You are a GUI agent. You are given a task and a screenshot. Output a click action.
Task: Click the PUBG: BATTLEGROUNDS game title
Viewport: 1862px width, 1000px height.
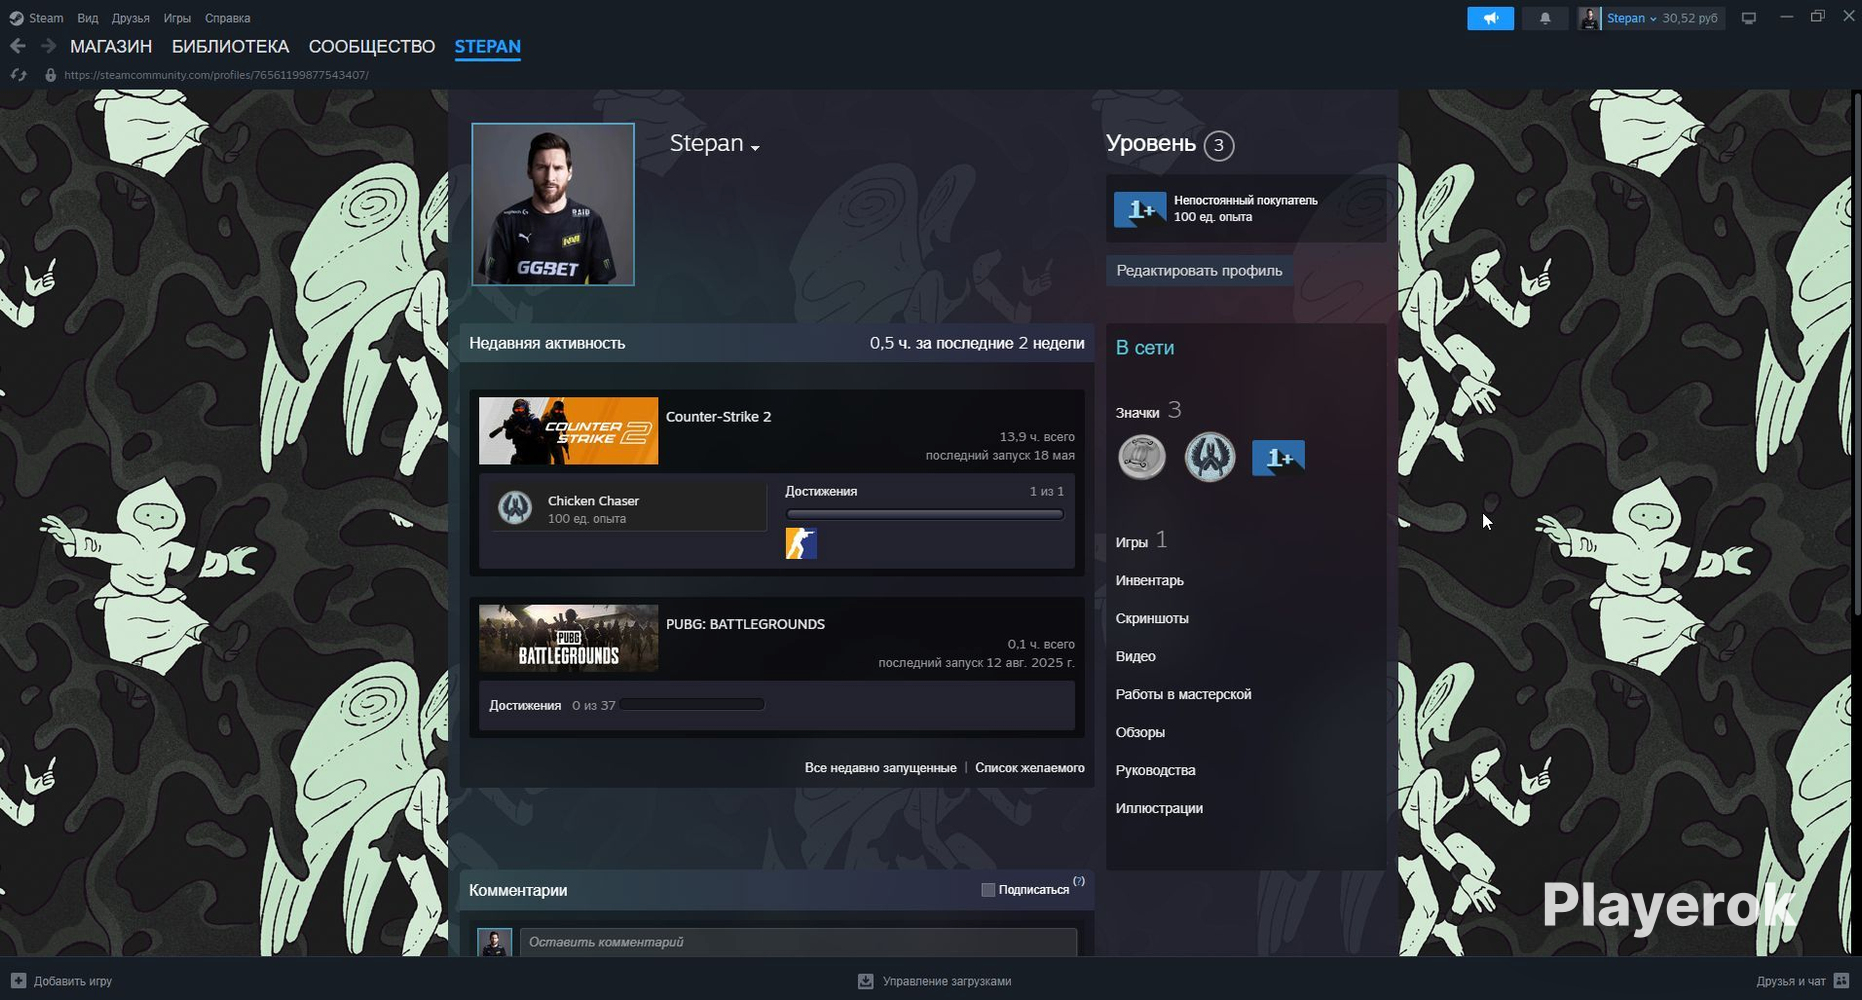(746, 624)
